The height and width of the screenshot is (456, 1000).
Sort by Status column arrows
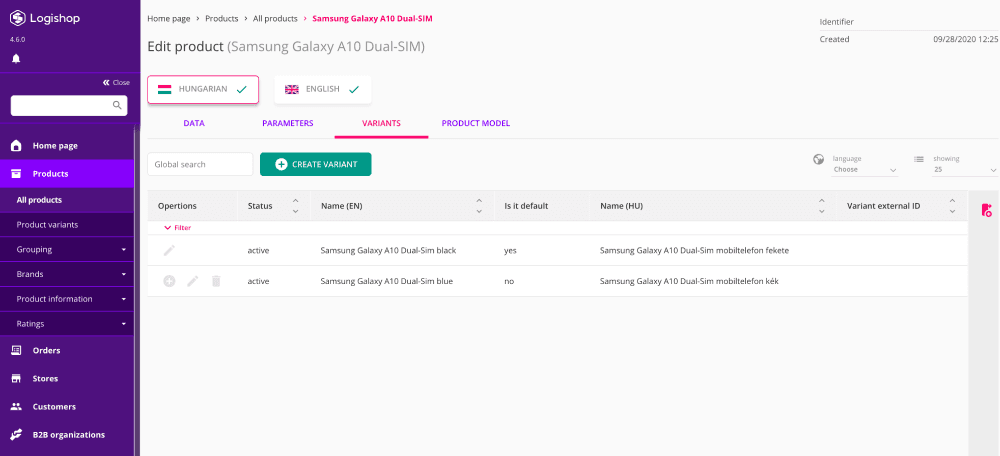click(295, 206)
